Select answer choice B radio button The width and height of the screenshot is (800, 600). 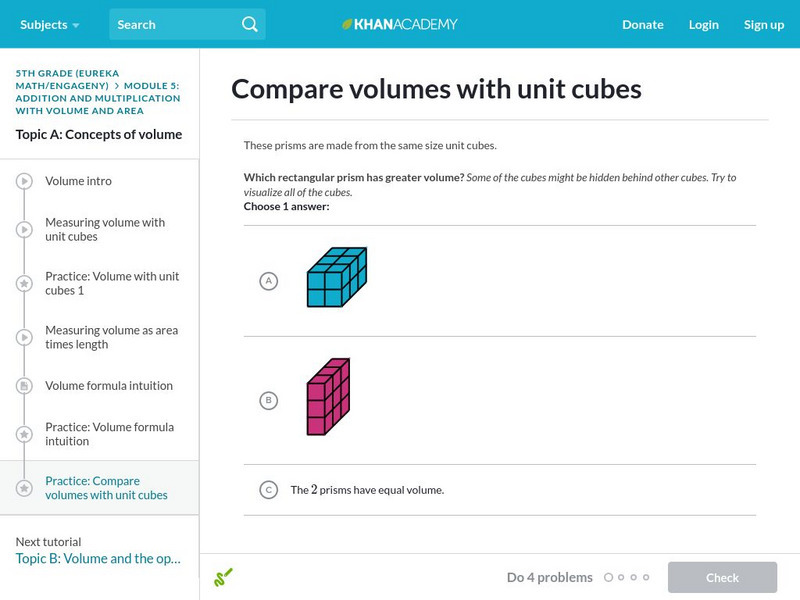(268, 401)
